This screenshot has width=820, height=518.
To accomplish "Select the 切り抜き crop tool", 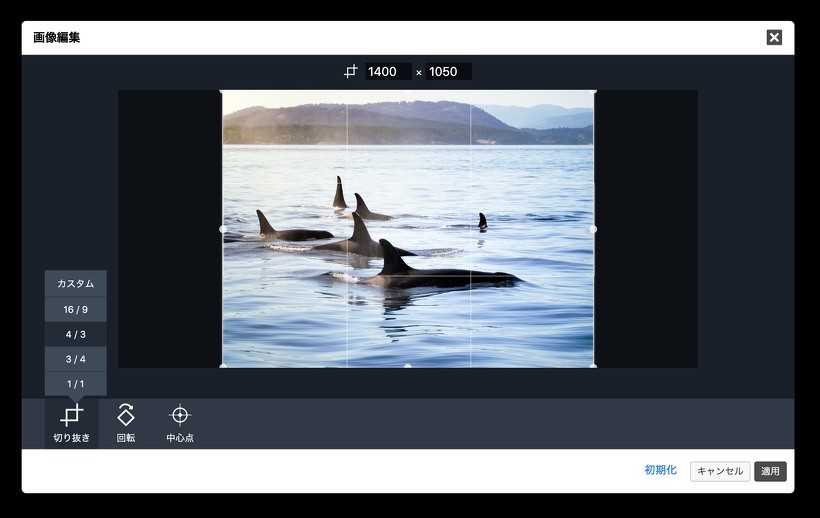I will tap(72, 423).
